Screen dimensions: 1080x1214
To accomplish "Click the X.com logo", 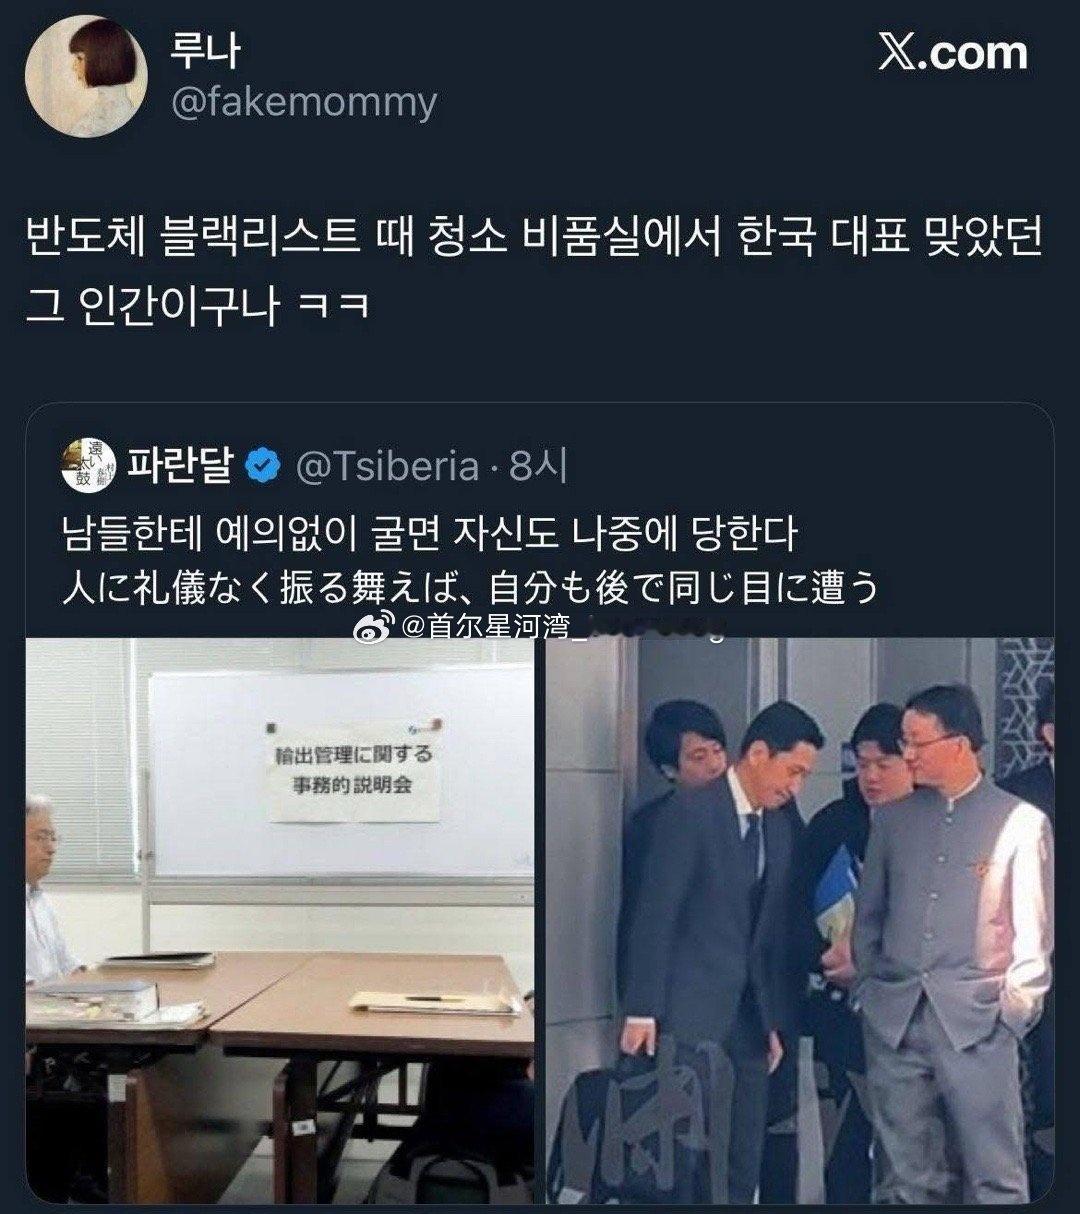I will click(x=952, y=53).
